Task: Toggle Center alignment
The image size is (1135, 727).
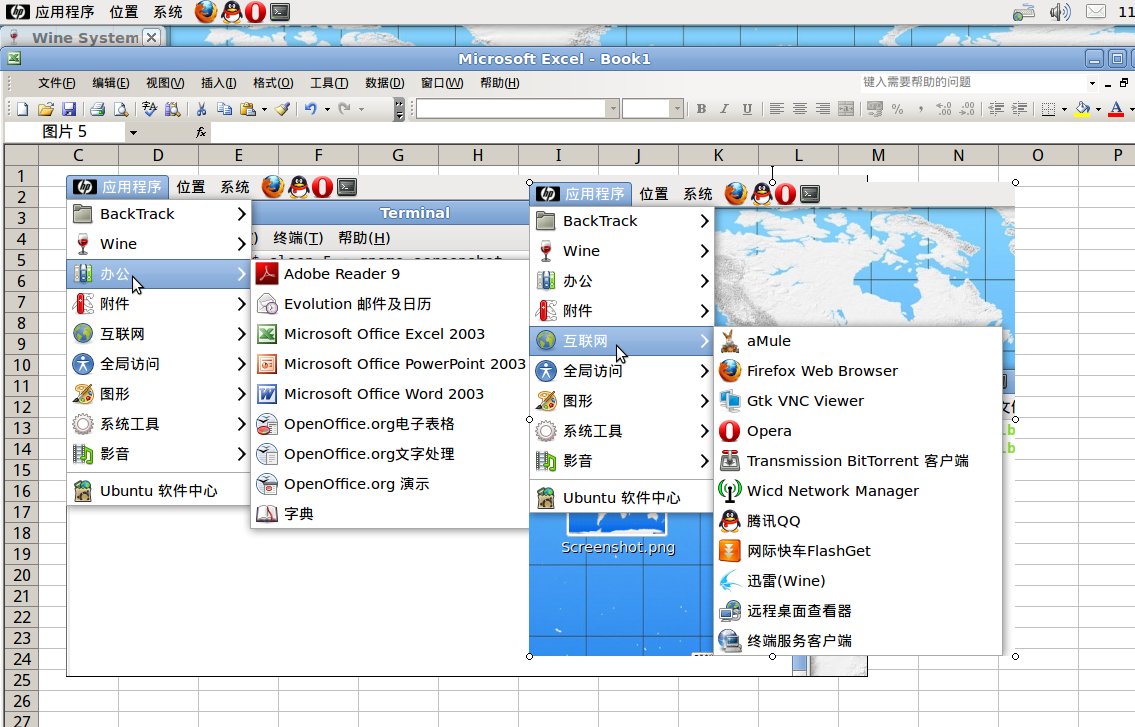Action: [x=799, y=109]
